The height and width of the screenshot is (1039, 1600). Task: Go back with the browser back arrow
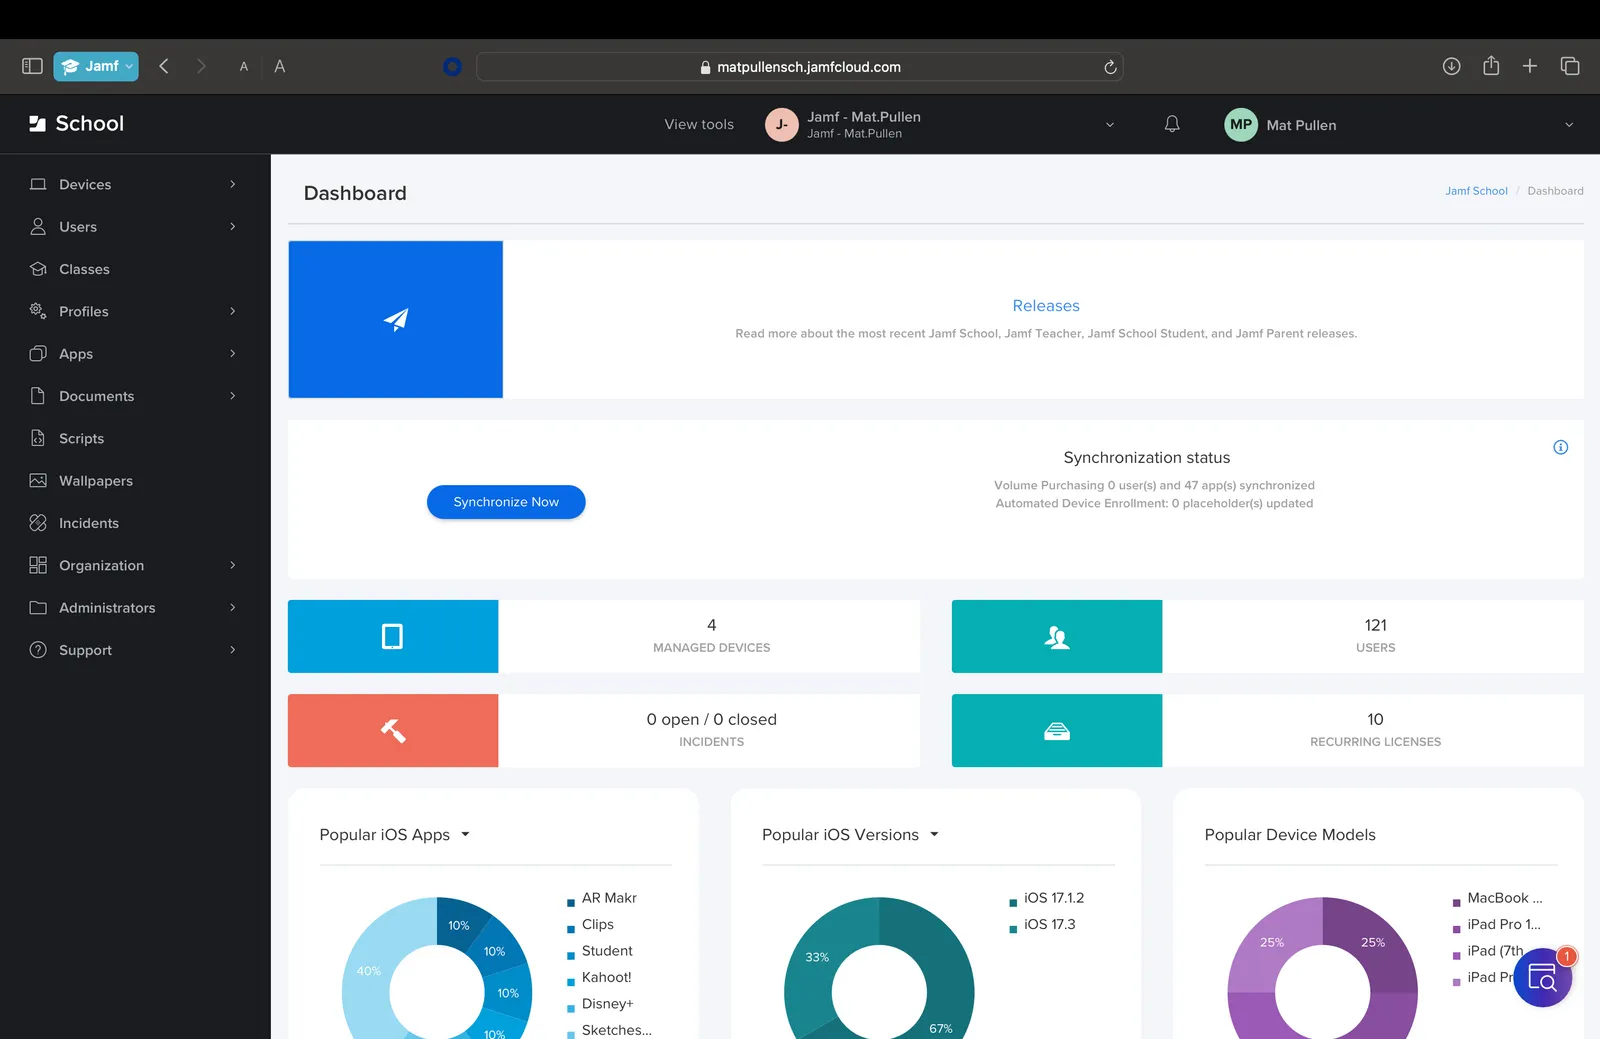[164, 66]
